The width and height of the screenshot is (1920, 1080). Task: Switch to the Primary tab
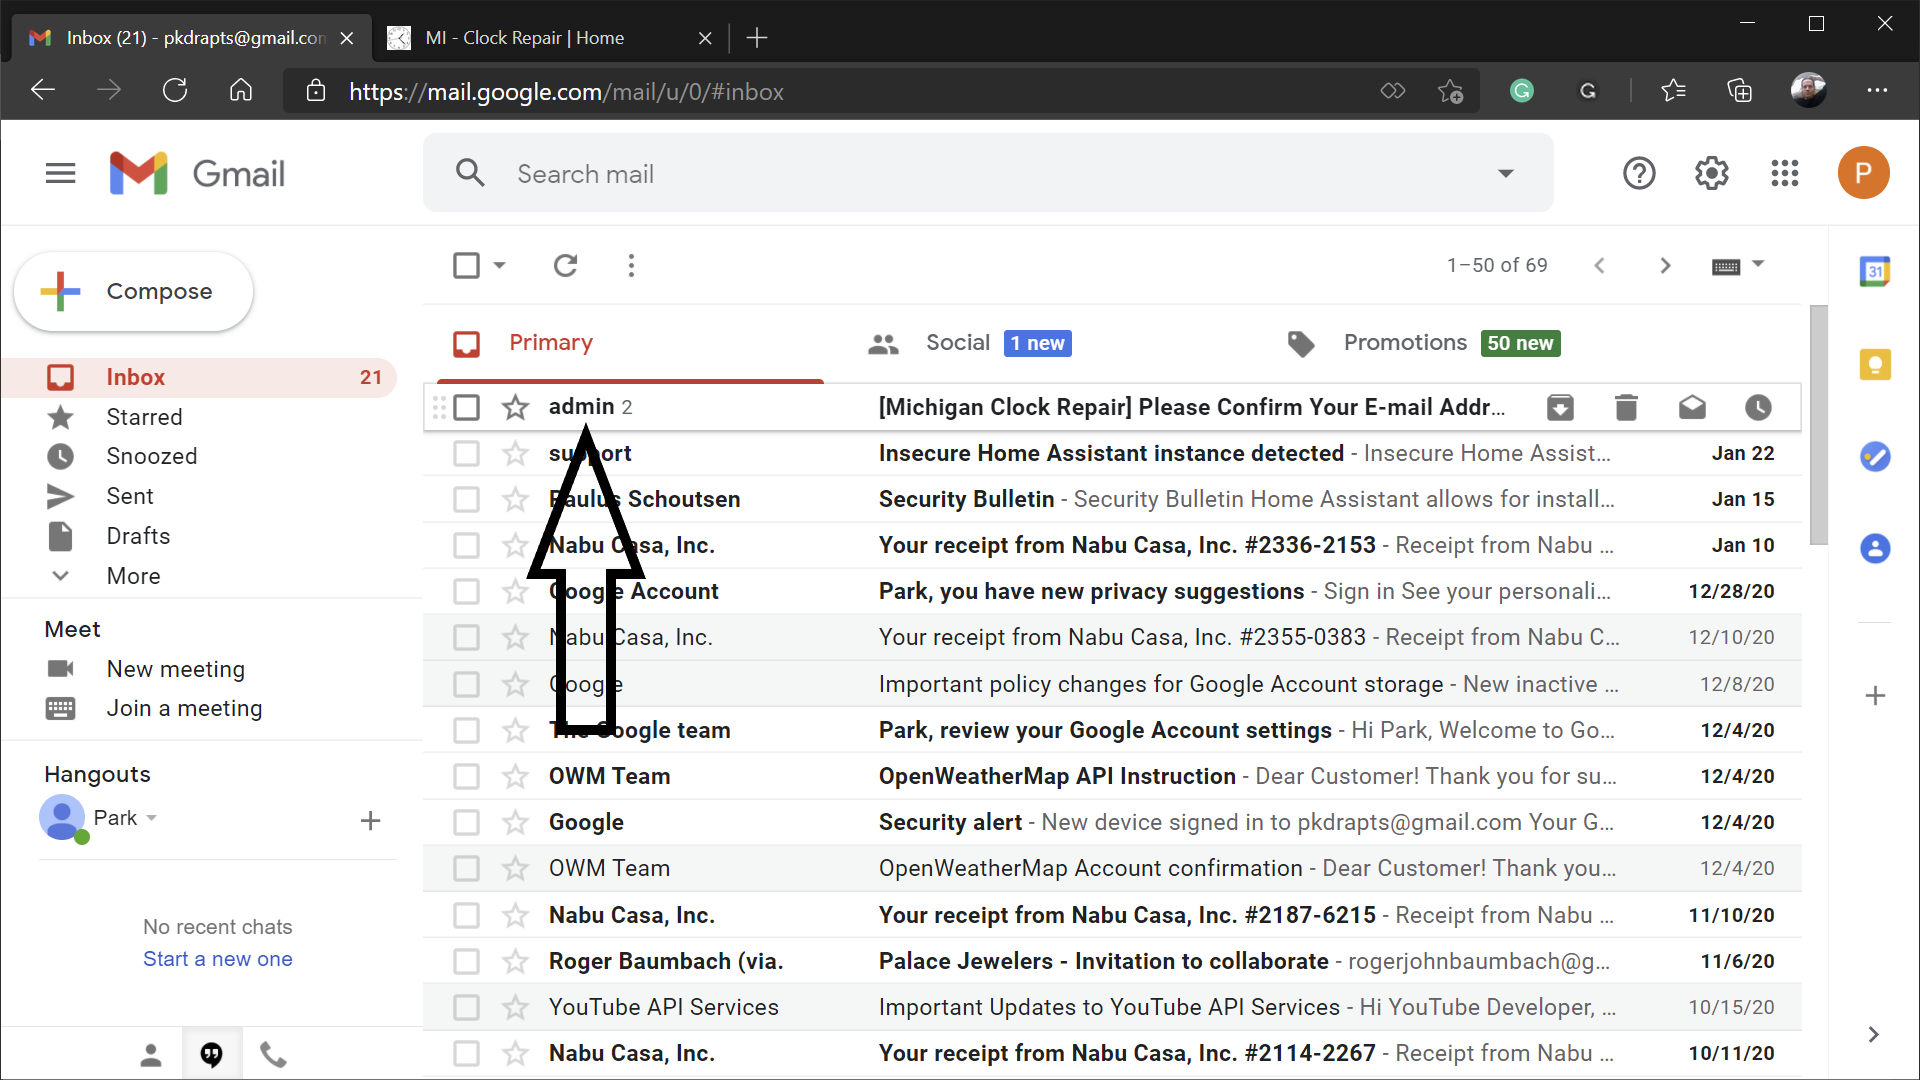point(630,343)
